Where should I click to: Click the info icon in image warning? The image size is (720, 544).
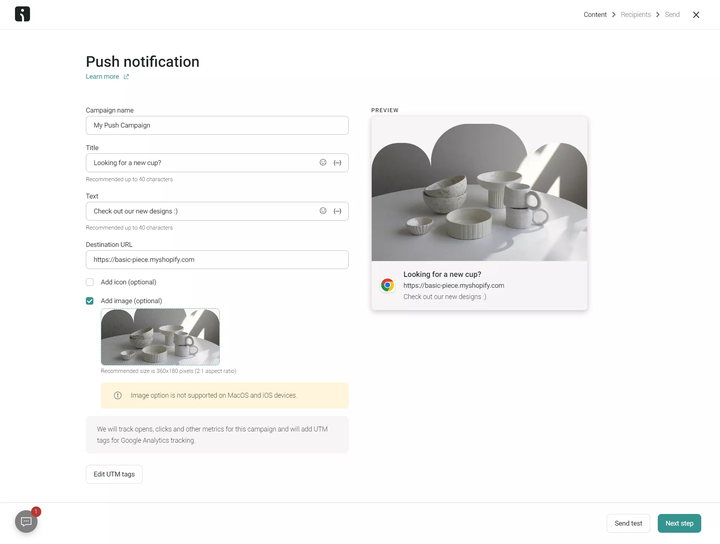118,395
